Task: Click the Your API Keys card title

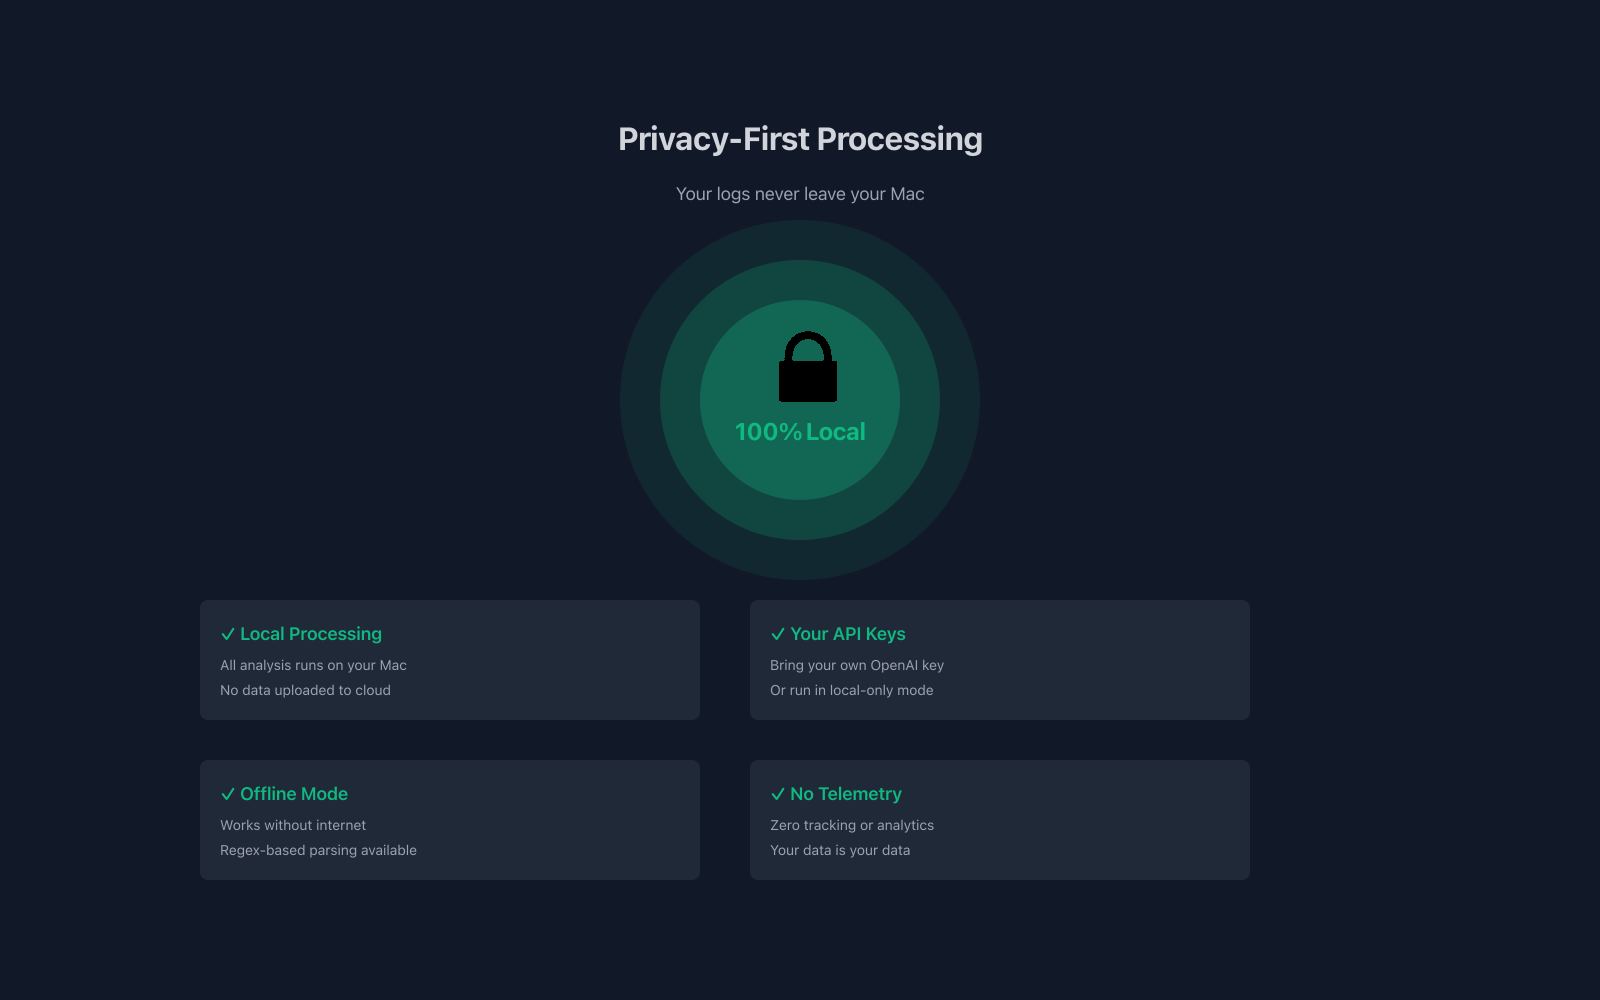Action: point(848,634)
